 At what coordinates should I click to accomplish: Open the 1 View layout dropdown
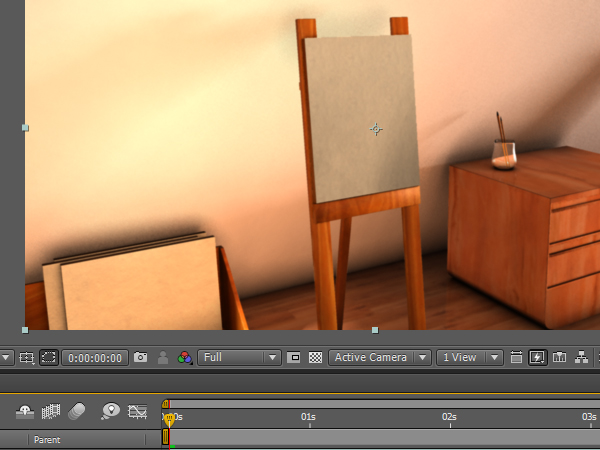(x=466, y=357)
